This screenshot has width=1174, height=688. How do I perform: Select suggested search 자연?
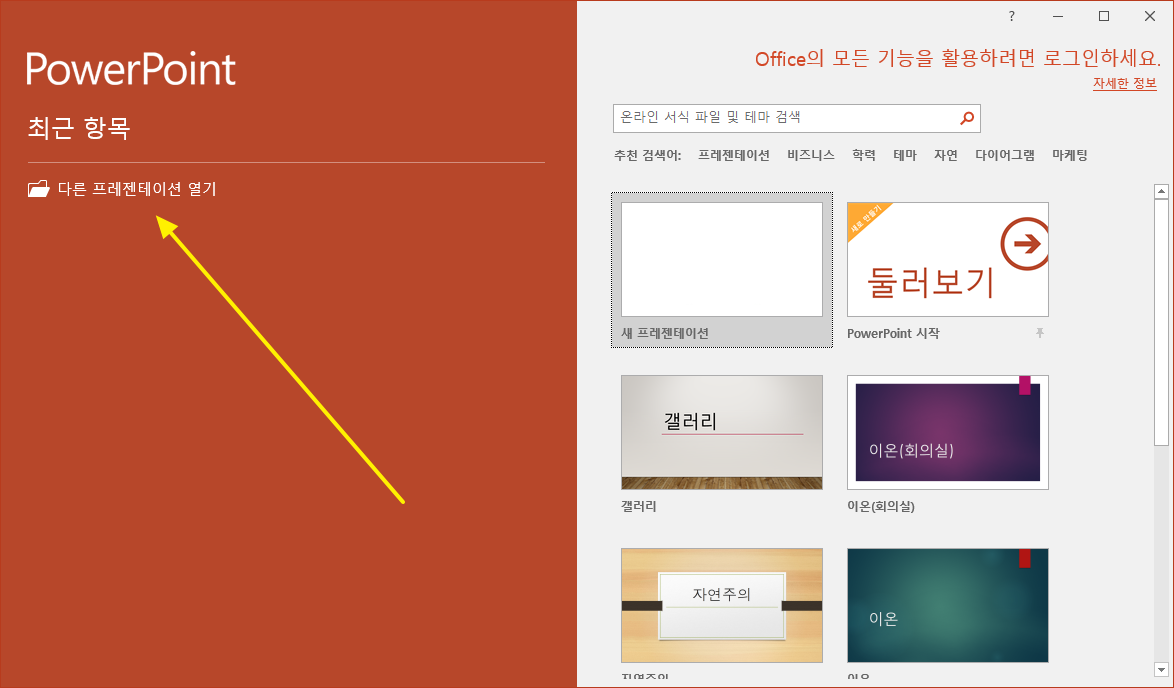point(946,156)
